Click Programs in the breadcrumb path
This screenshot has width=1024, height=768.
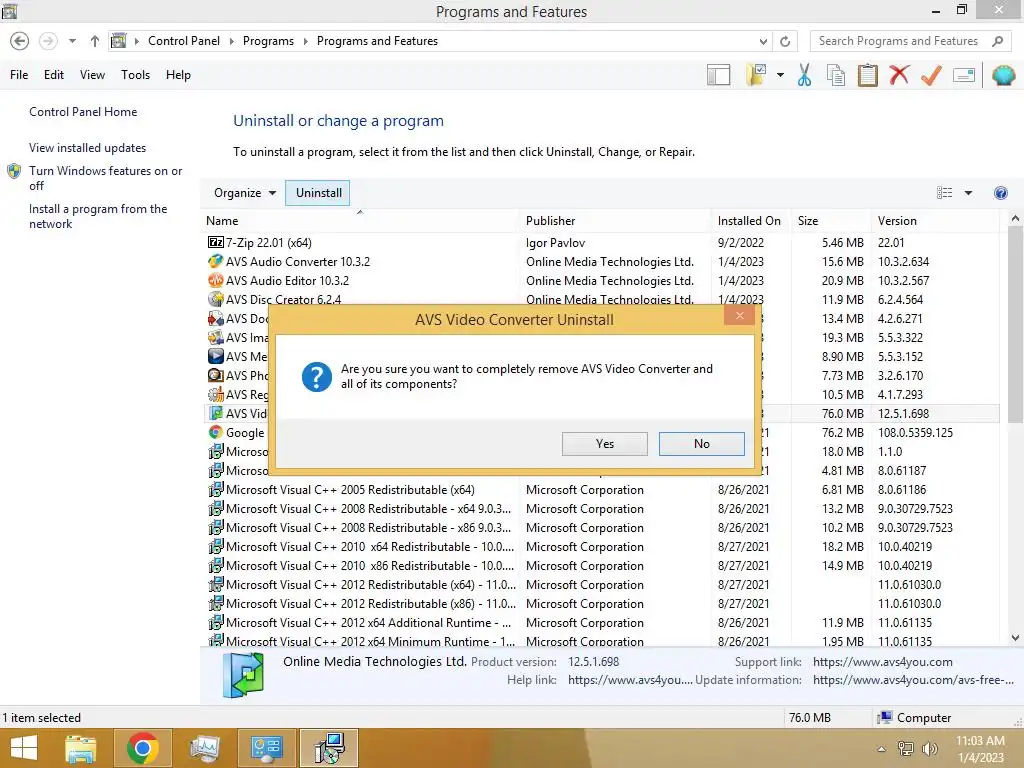(268, 40)
